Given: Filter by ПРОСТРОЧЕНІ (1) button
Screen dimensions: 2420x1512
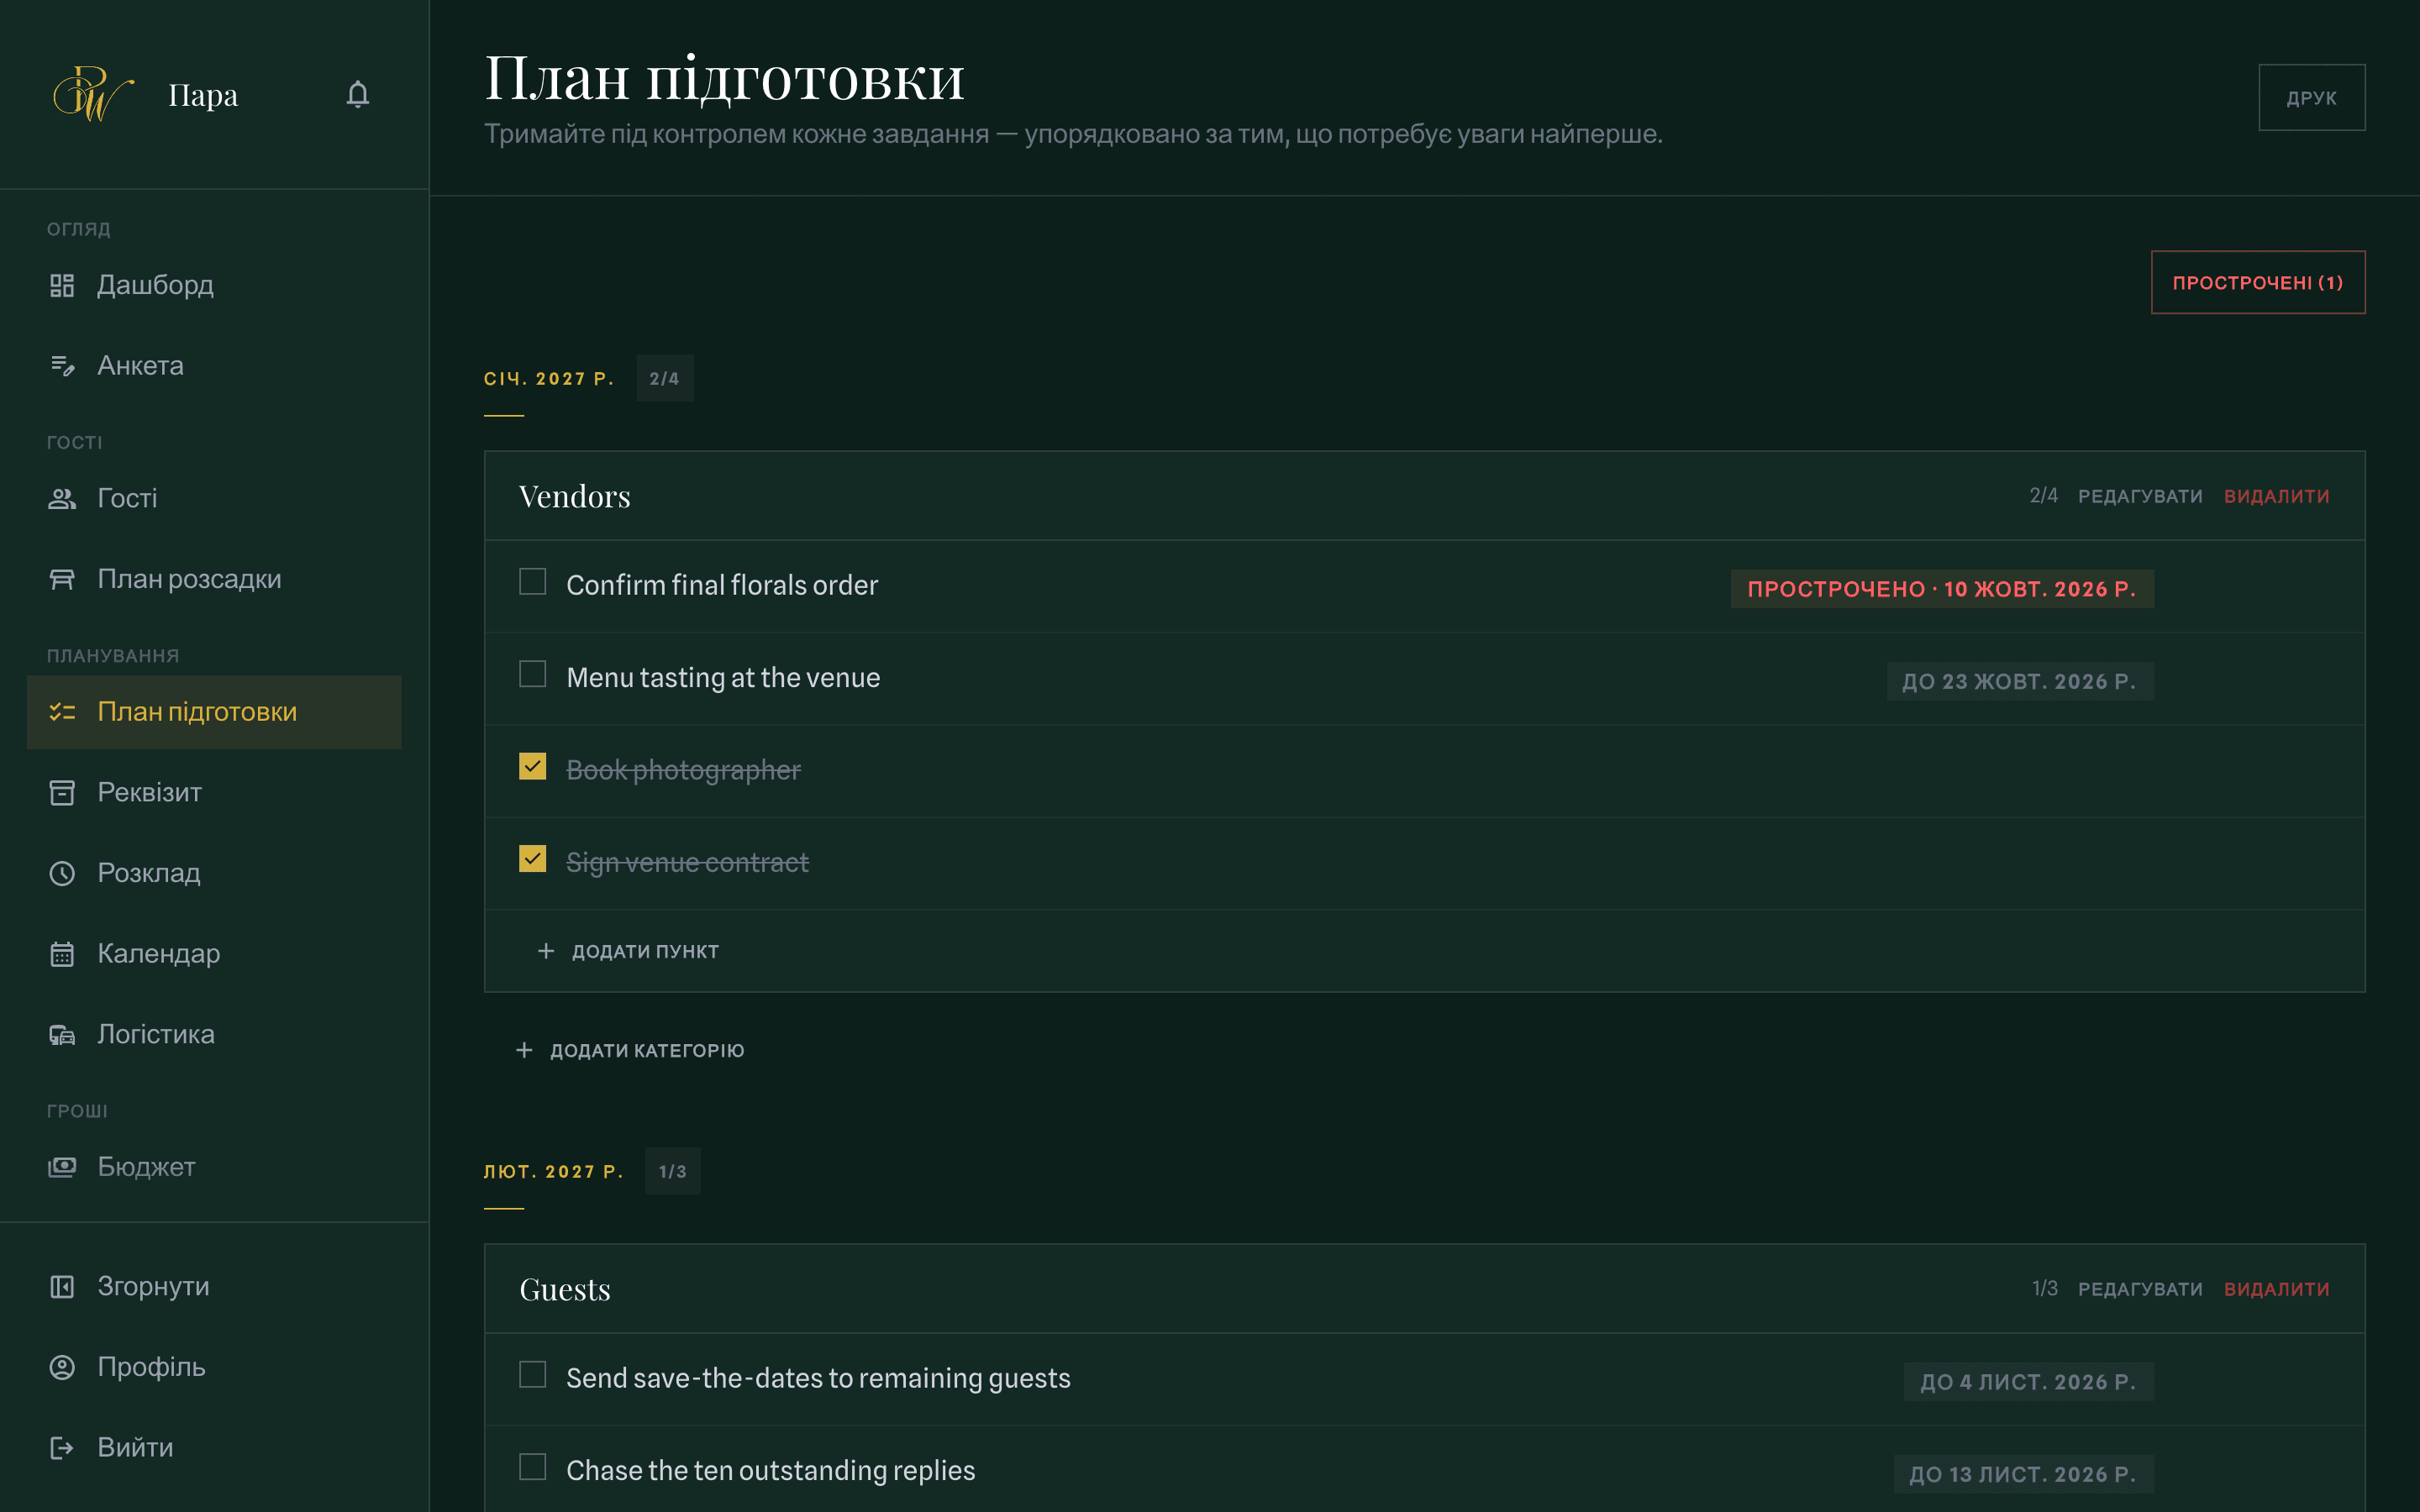Looking at the screenshot, I should click(x=2258, y=282).
